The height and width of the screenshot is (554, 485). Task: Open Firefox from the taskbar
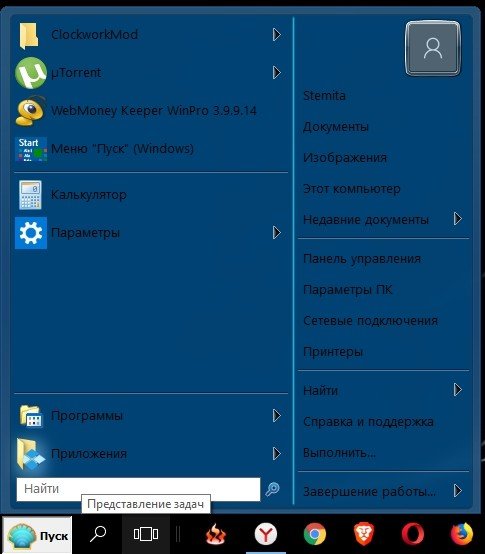tap(462, 534)
